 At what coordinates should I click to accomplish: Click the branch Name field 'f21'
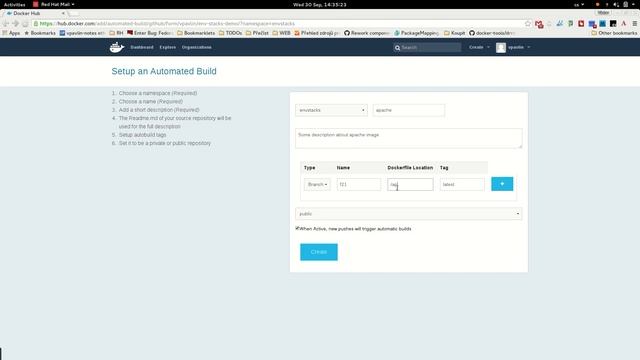tap(359, 184)
